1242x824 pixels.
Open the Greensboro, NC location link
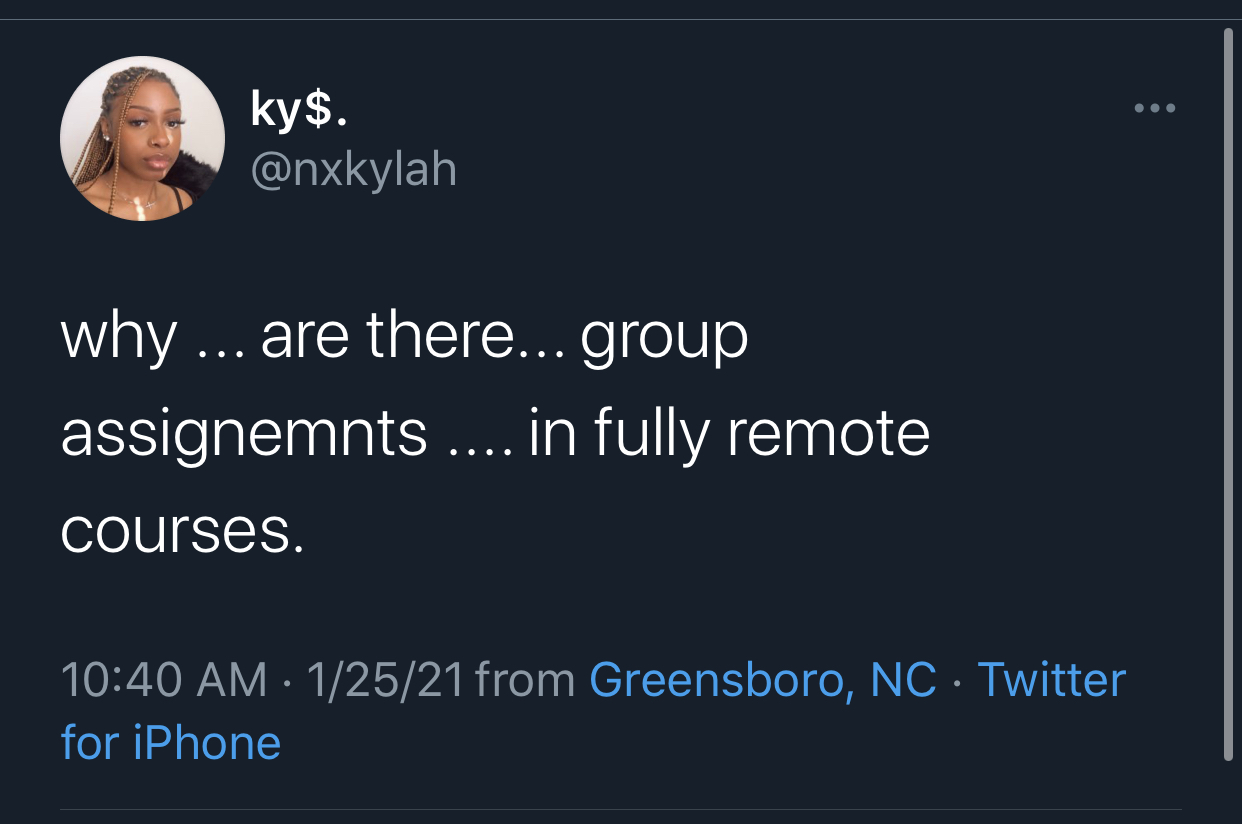763,680
